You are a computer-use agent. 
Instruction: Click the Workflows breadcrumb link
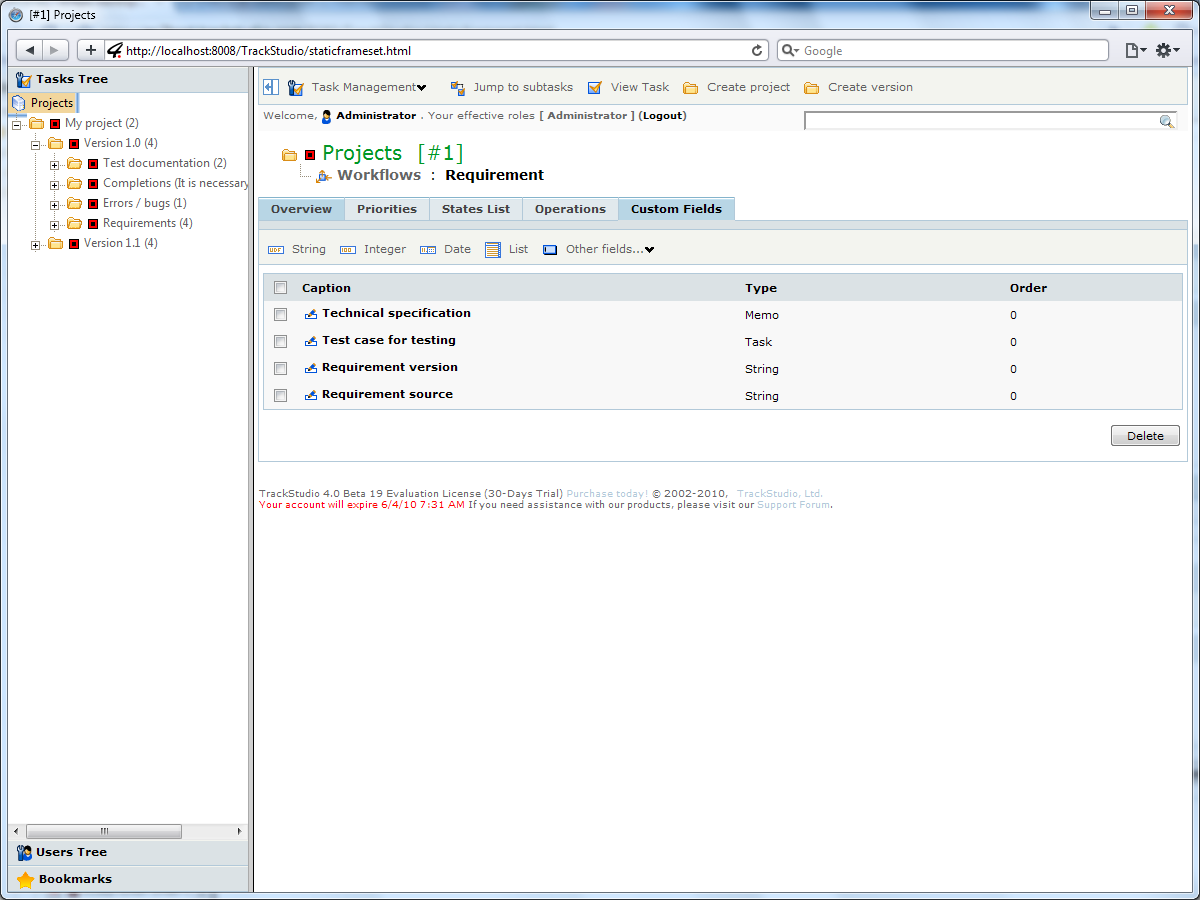click(x=379, y=175)
